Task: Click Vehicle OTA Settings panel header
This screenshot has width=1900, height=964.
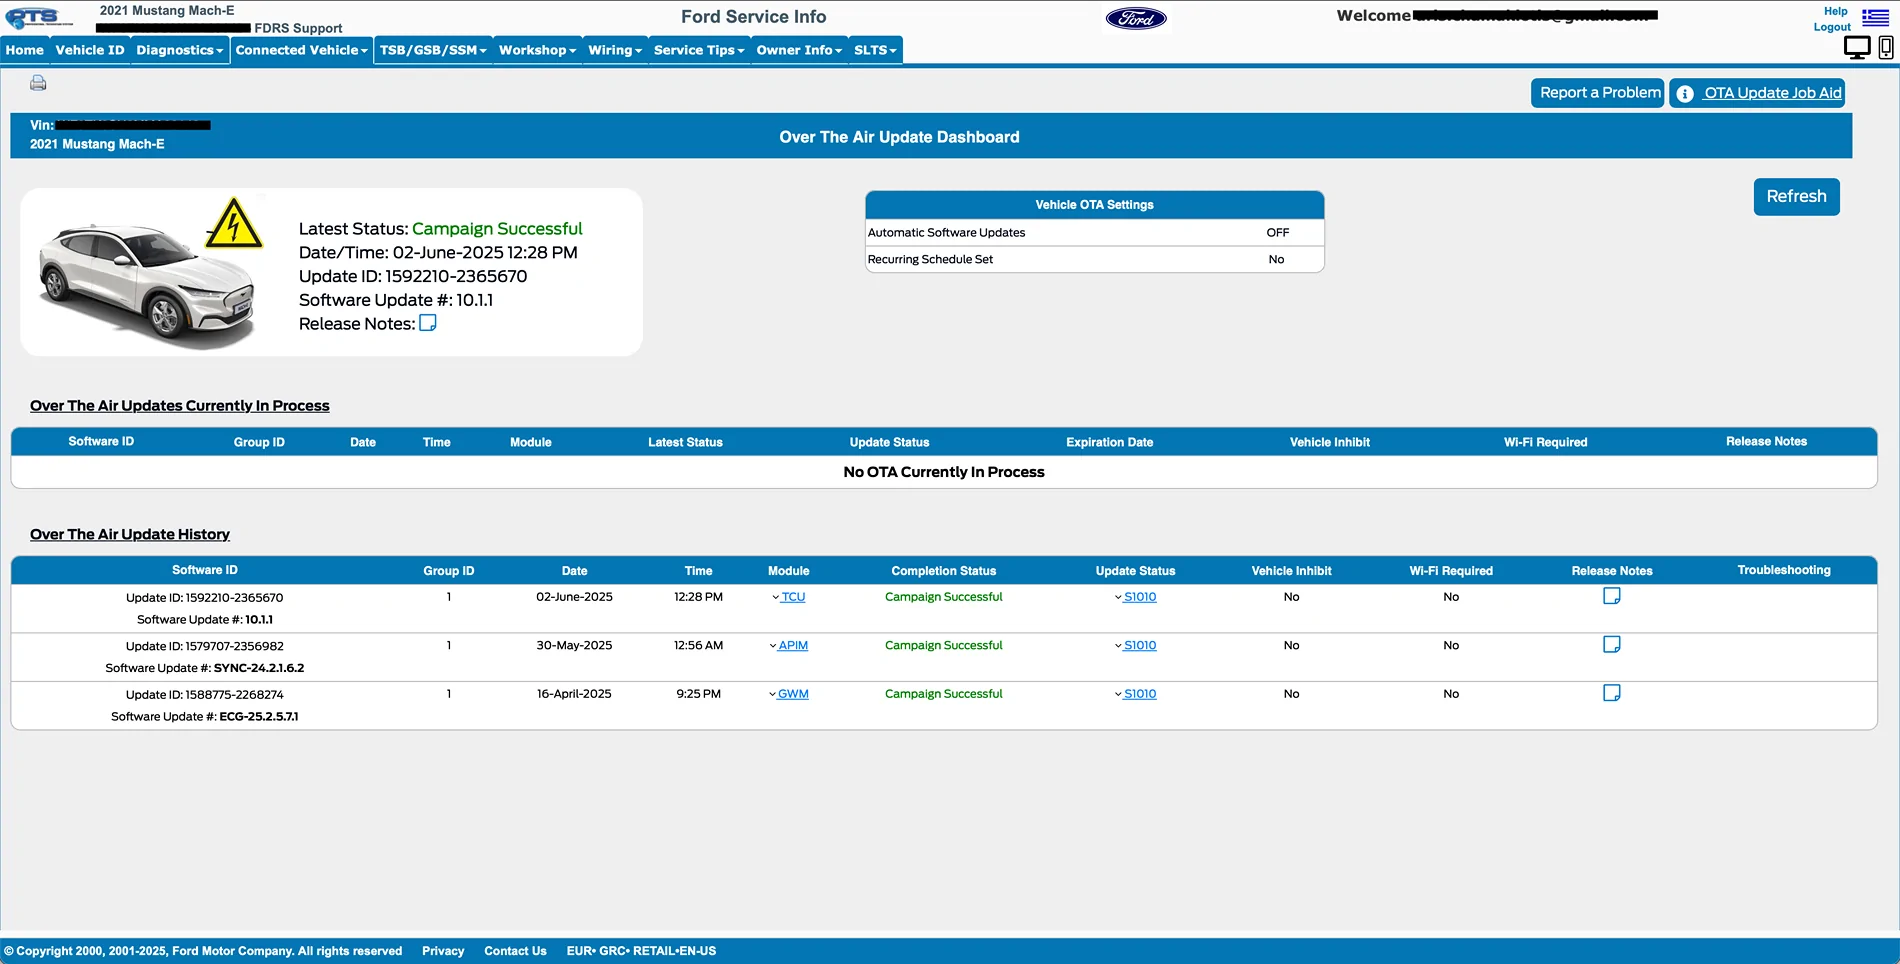Action: click(x=1094, y=205)
